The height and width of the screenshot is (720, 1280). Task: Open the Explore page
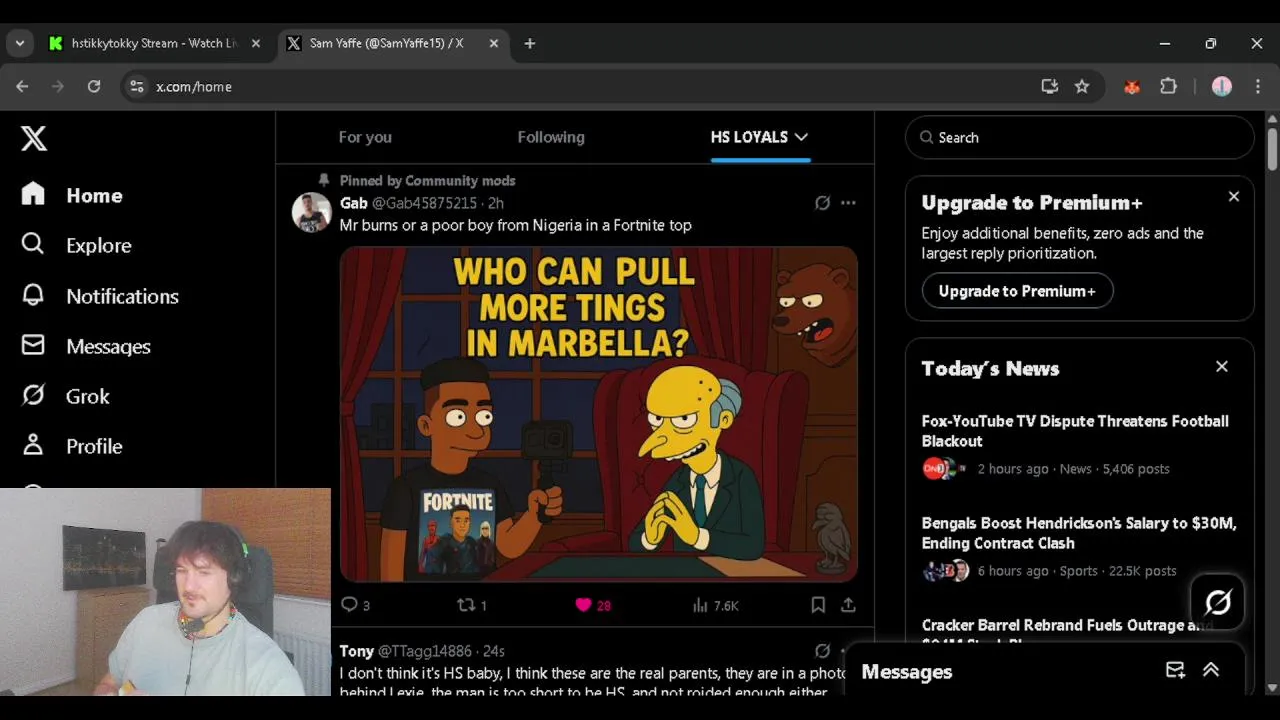[x=76, y=245]
